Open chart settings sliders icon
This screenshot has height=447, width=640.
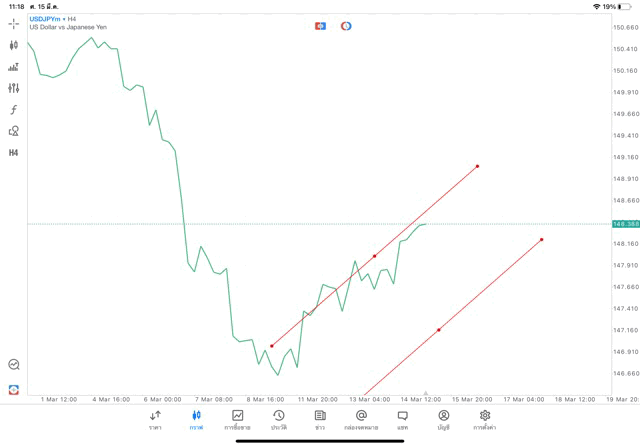point(14,88)
